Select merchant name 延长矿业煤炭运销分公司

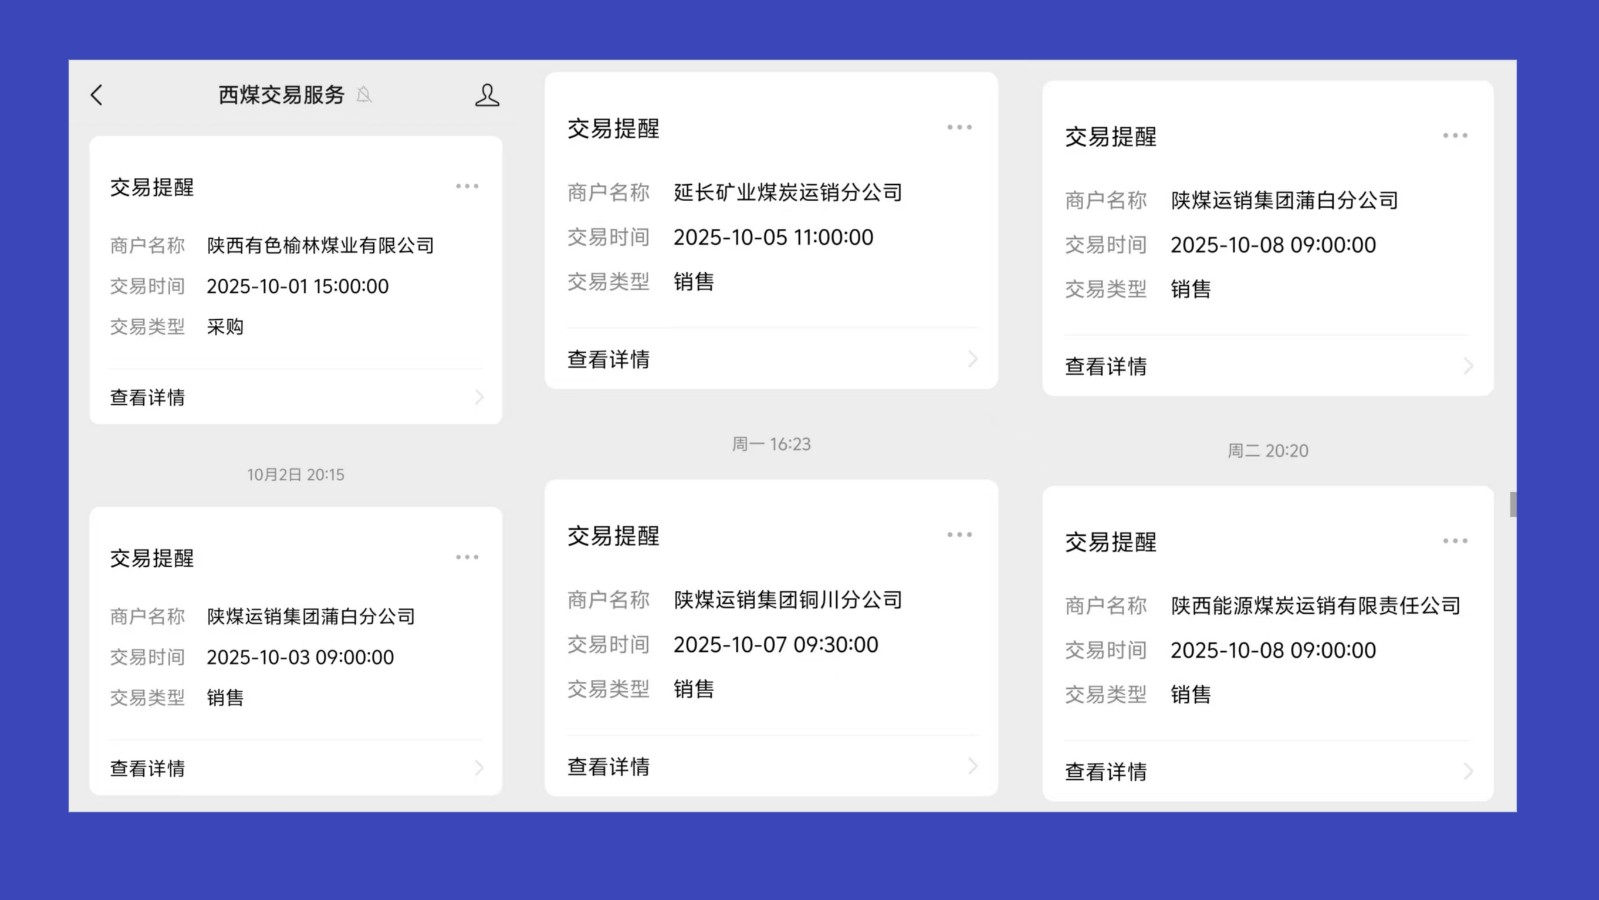788,193
